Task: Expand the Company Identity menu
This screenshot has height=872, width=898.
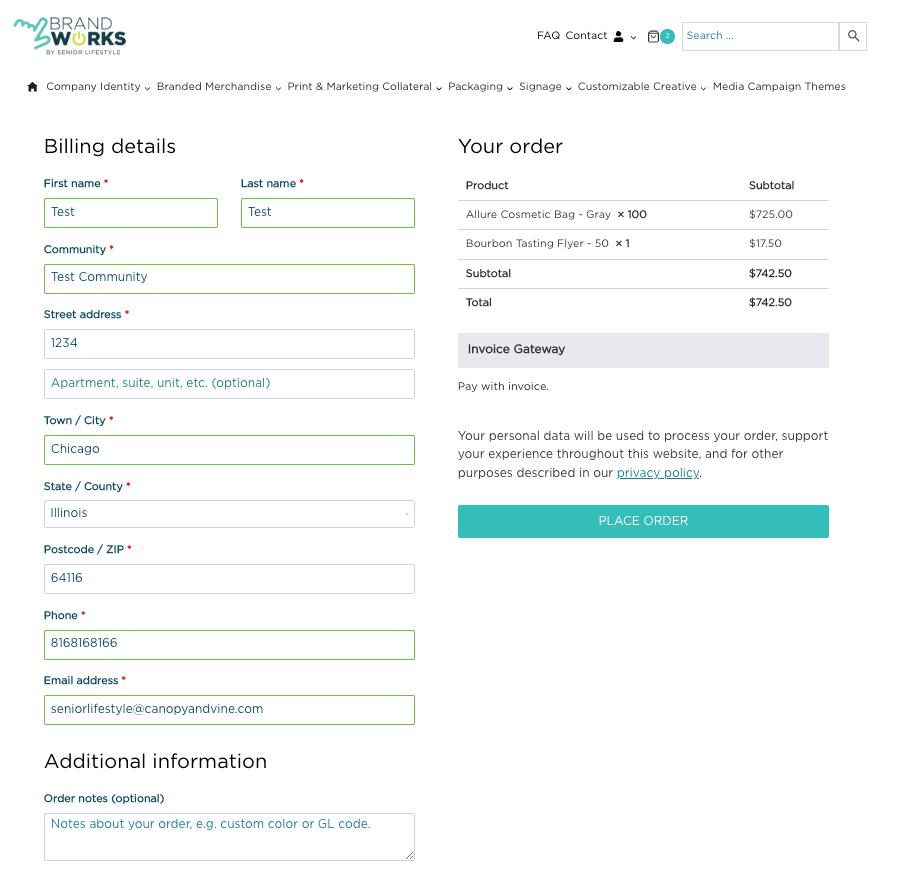Action: [98, 86]
